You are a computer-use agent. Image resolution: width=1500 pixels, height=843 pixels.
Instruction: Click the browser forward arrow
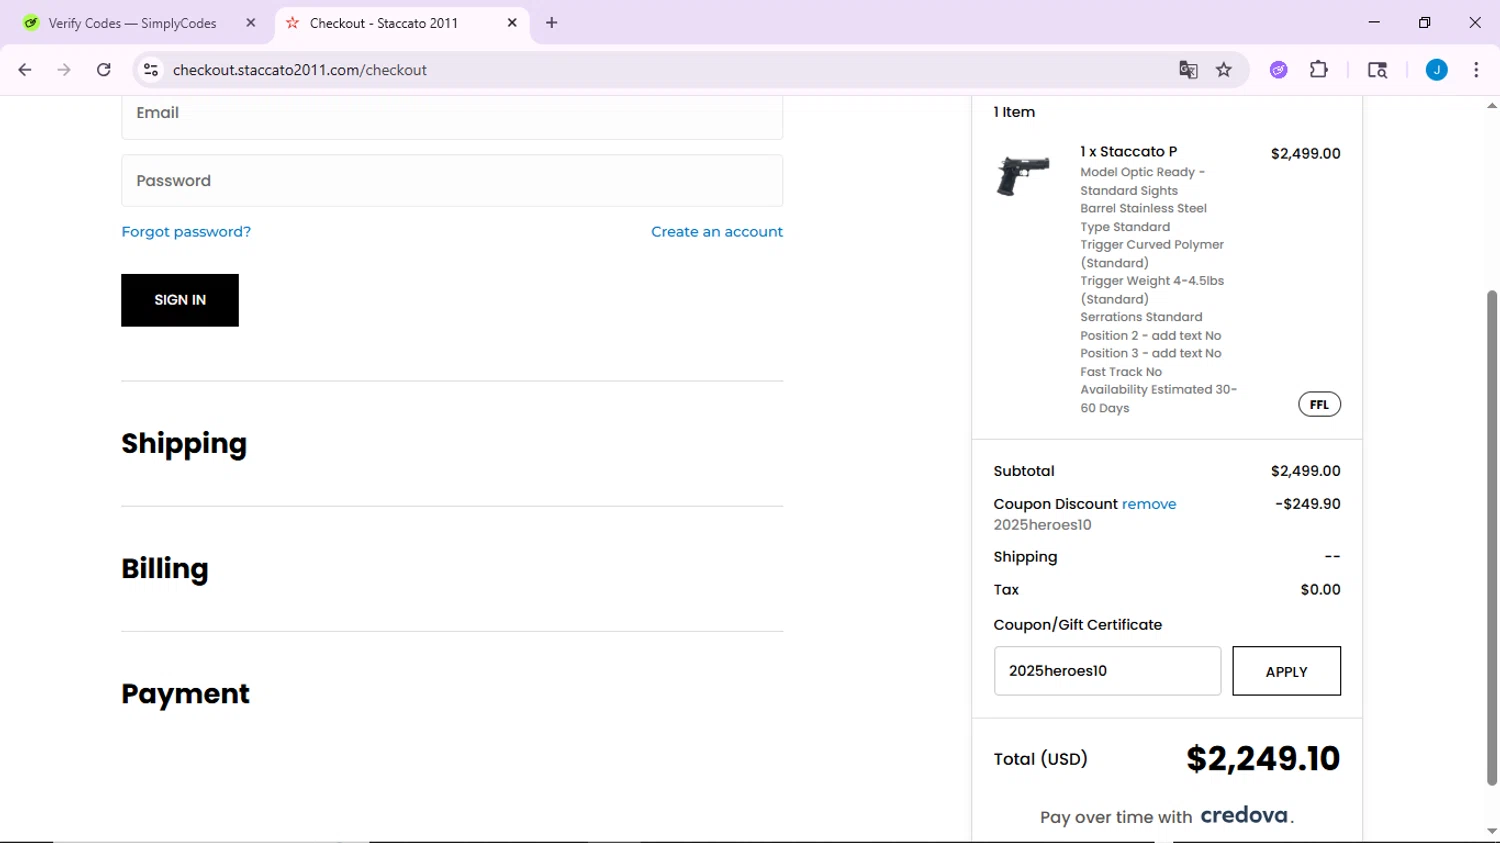[64, 70]
